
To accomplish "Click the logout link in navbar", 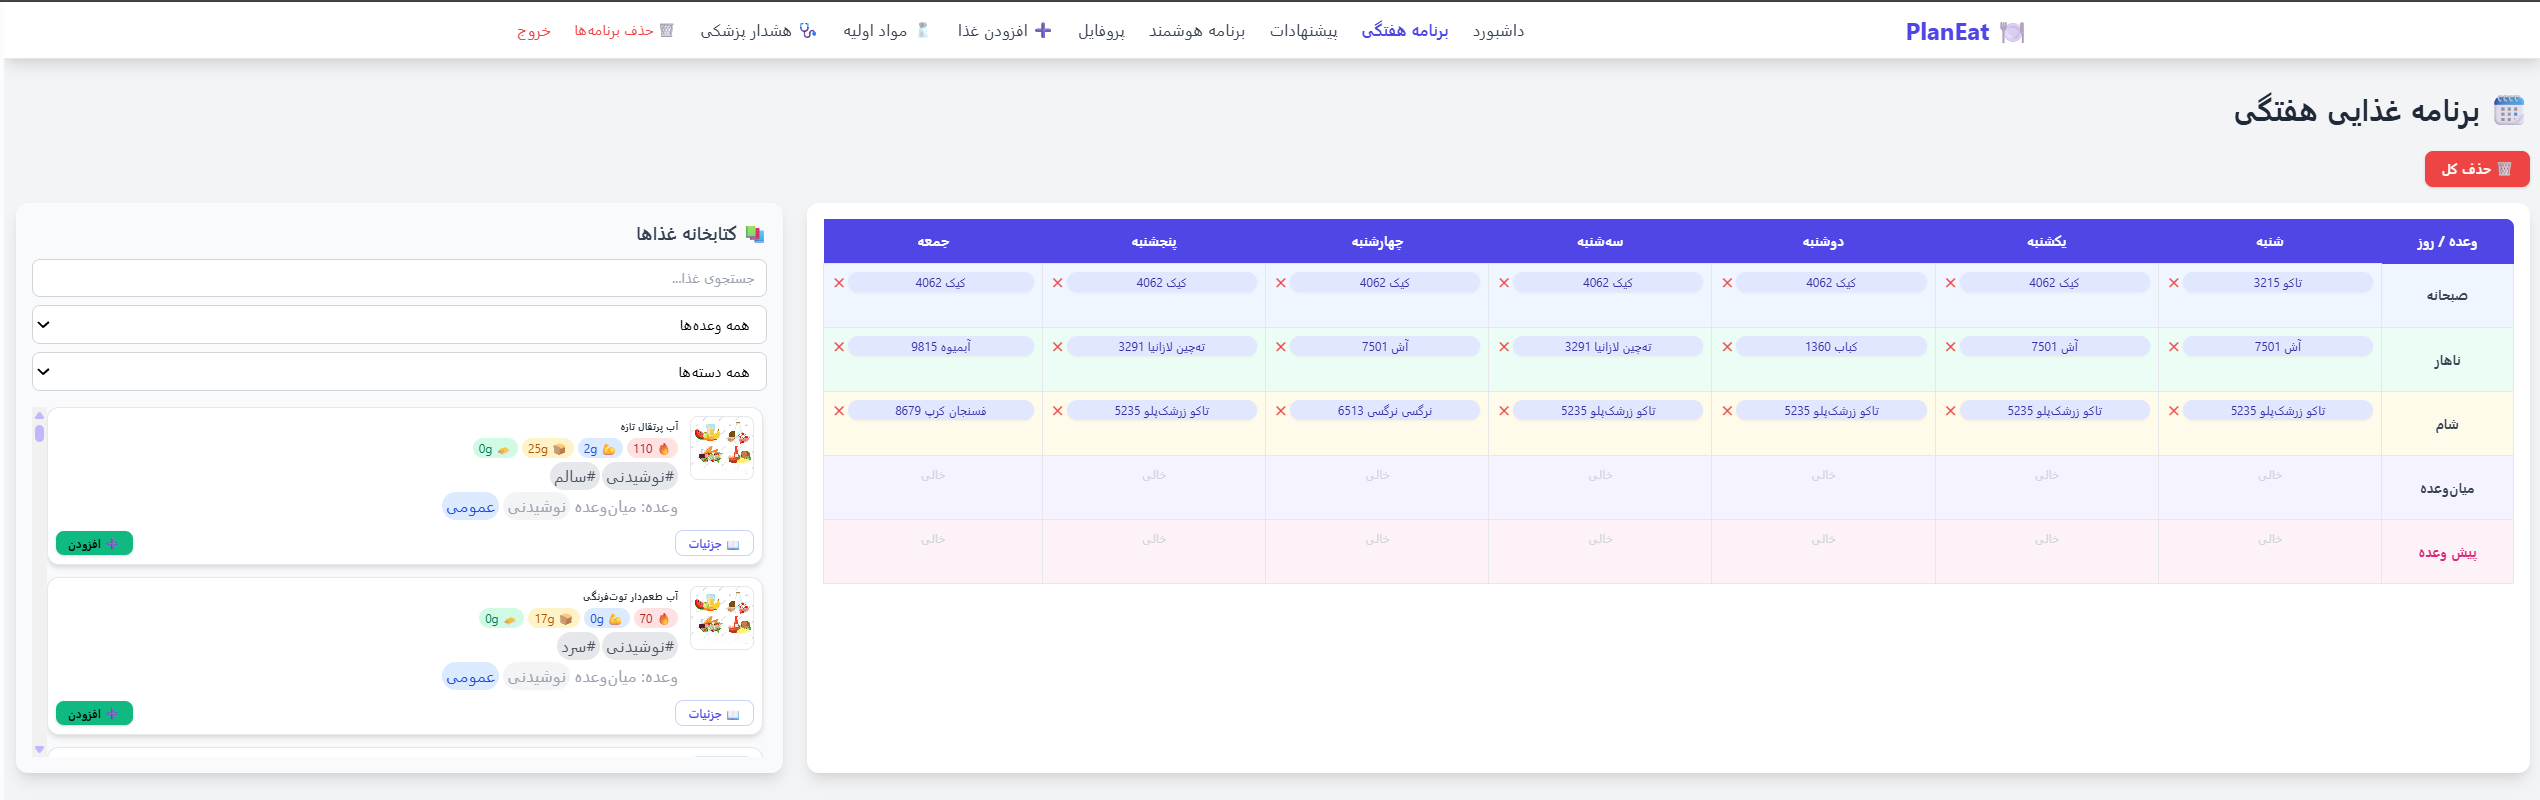I will coord(534,31).
